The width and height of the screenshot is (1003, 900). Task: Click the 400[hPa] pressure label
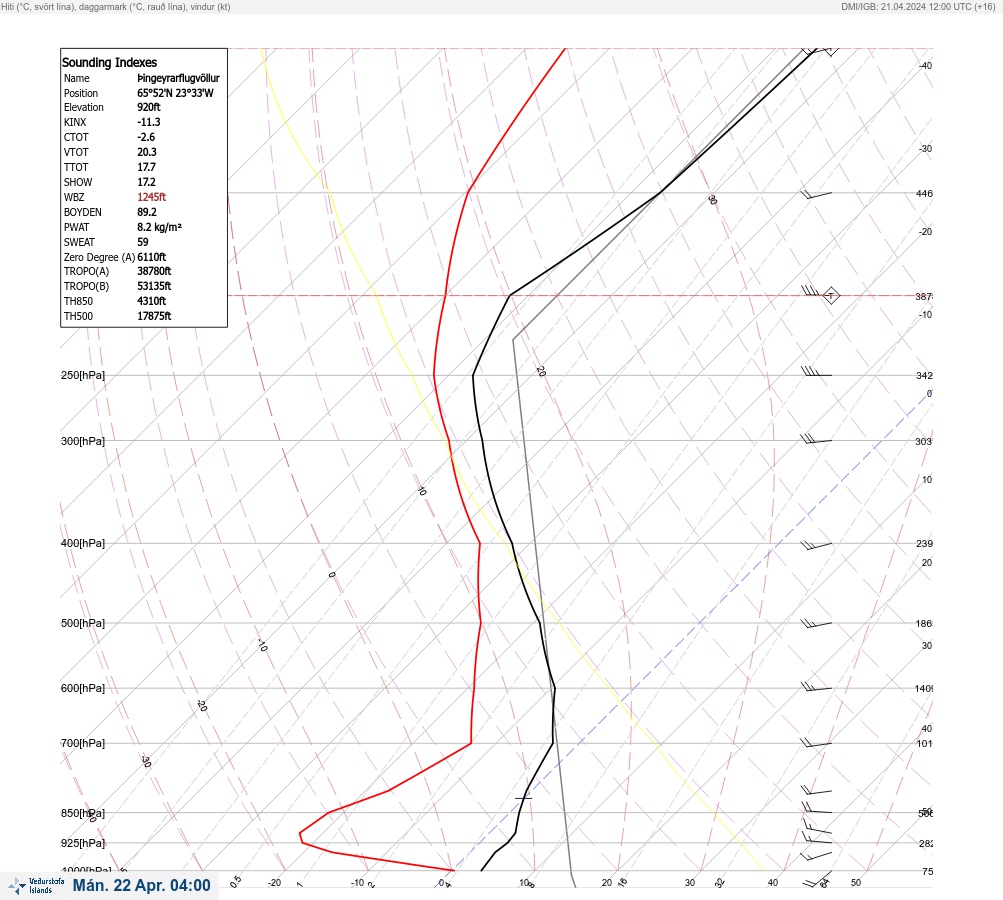(83, 543)
